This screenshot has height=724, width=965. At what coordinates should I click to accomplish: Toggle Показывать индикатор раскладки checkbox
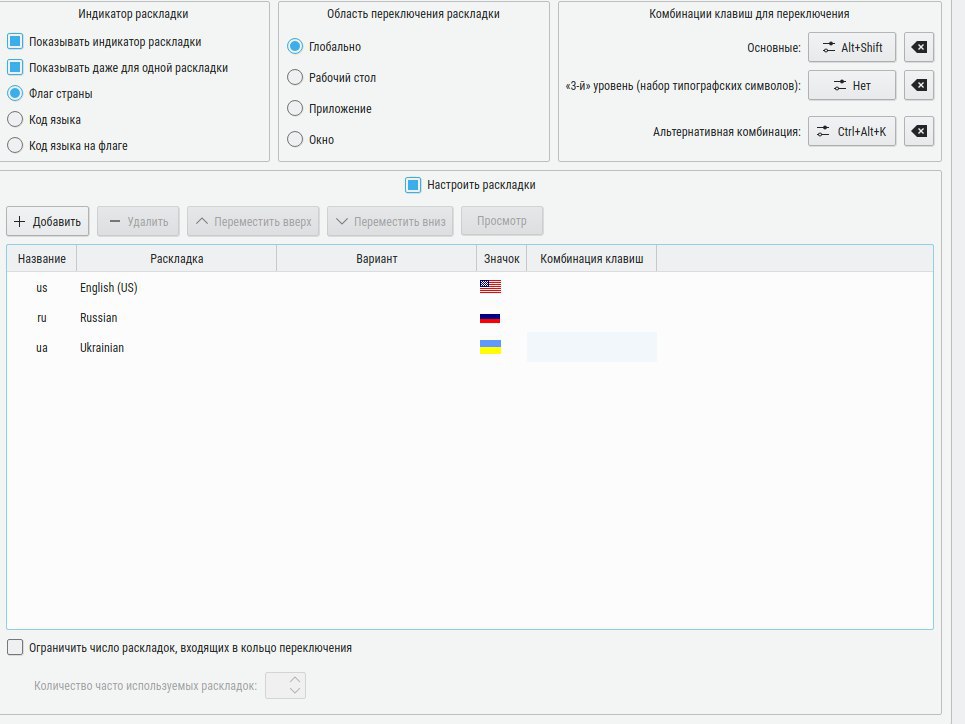(x=15, y=42)
